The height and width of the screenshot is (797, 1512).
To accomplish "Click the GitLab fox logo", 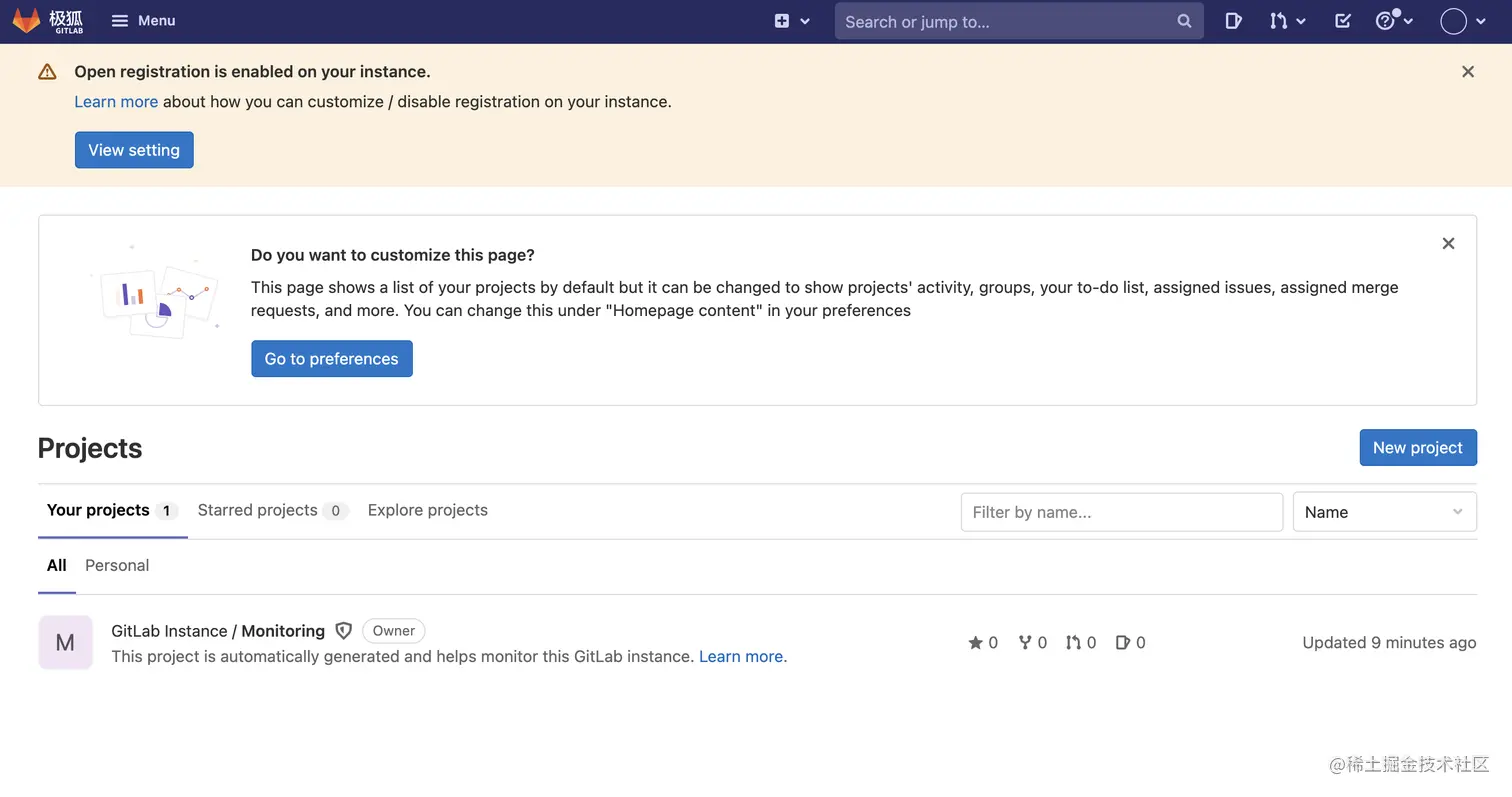I will point(47,21).
